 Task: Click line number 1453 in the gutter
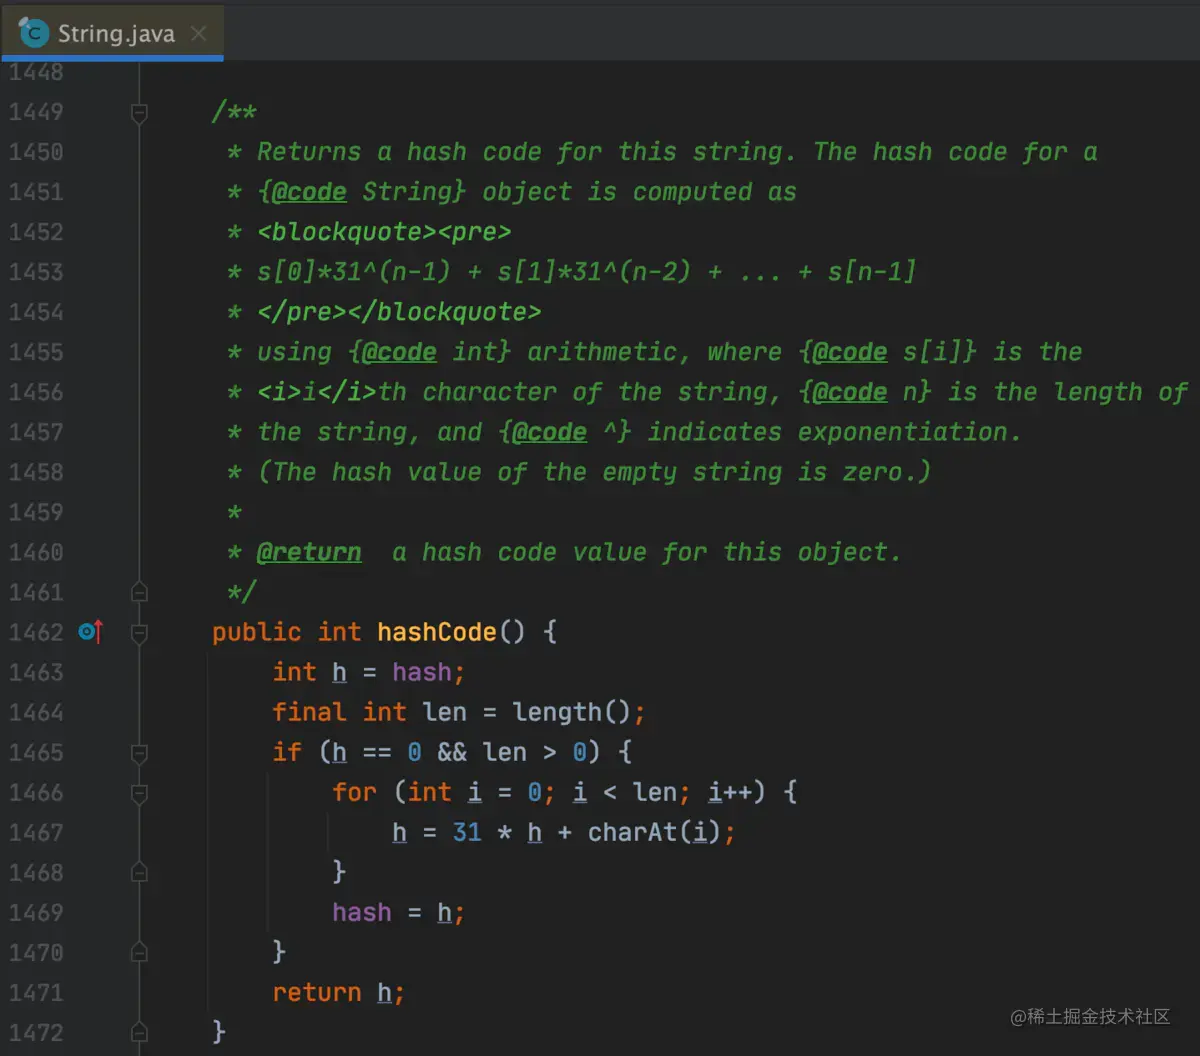point(36,272)
